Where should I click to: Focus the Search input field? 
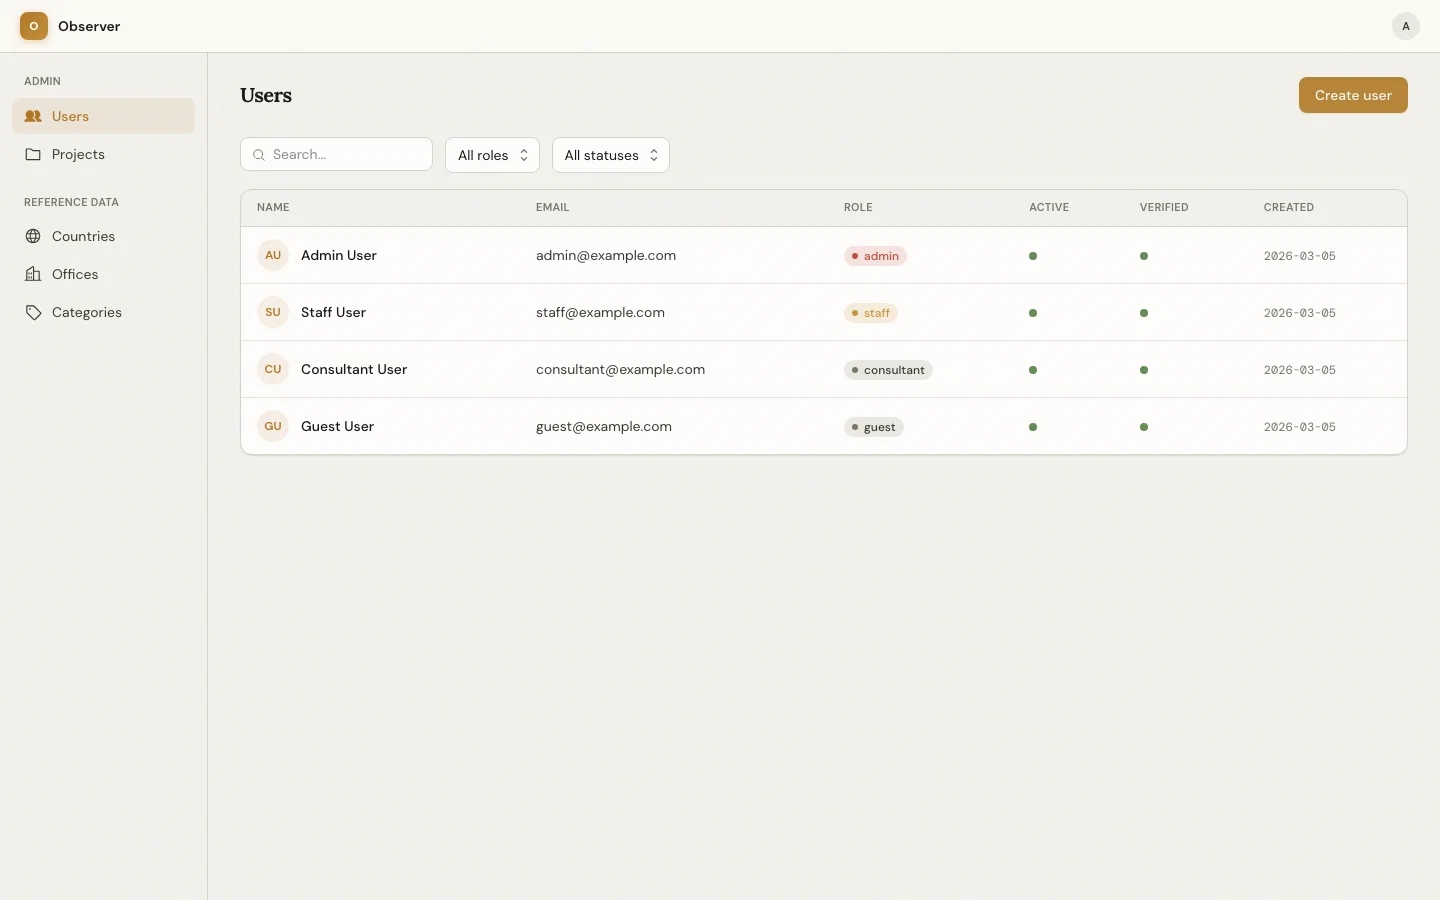[345, 155]
